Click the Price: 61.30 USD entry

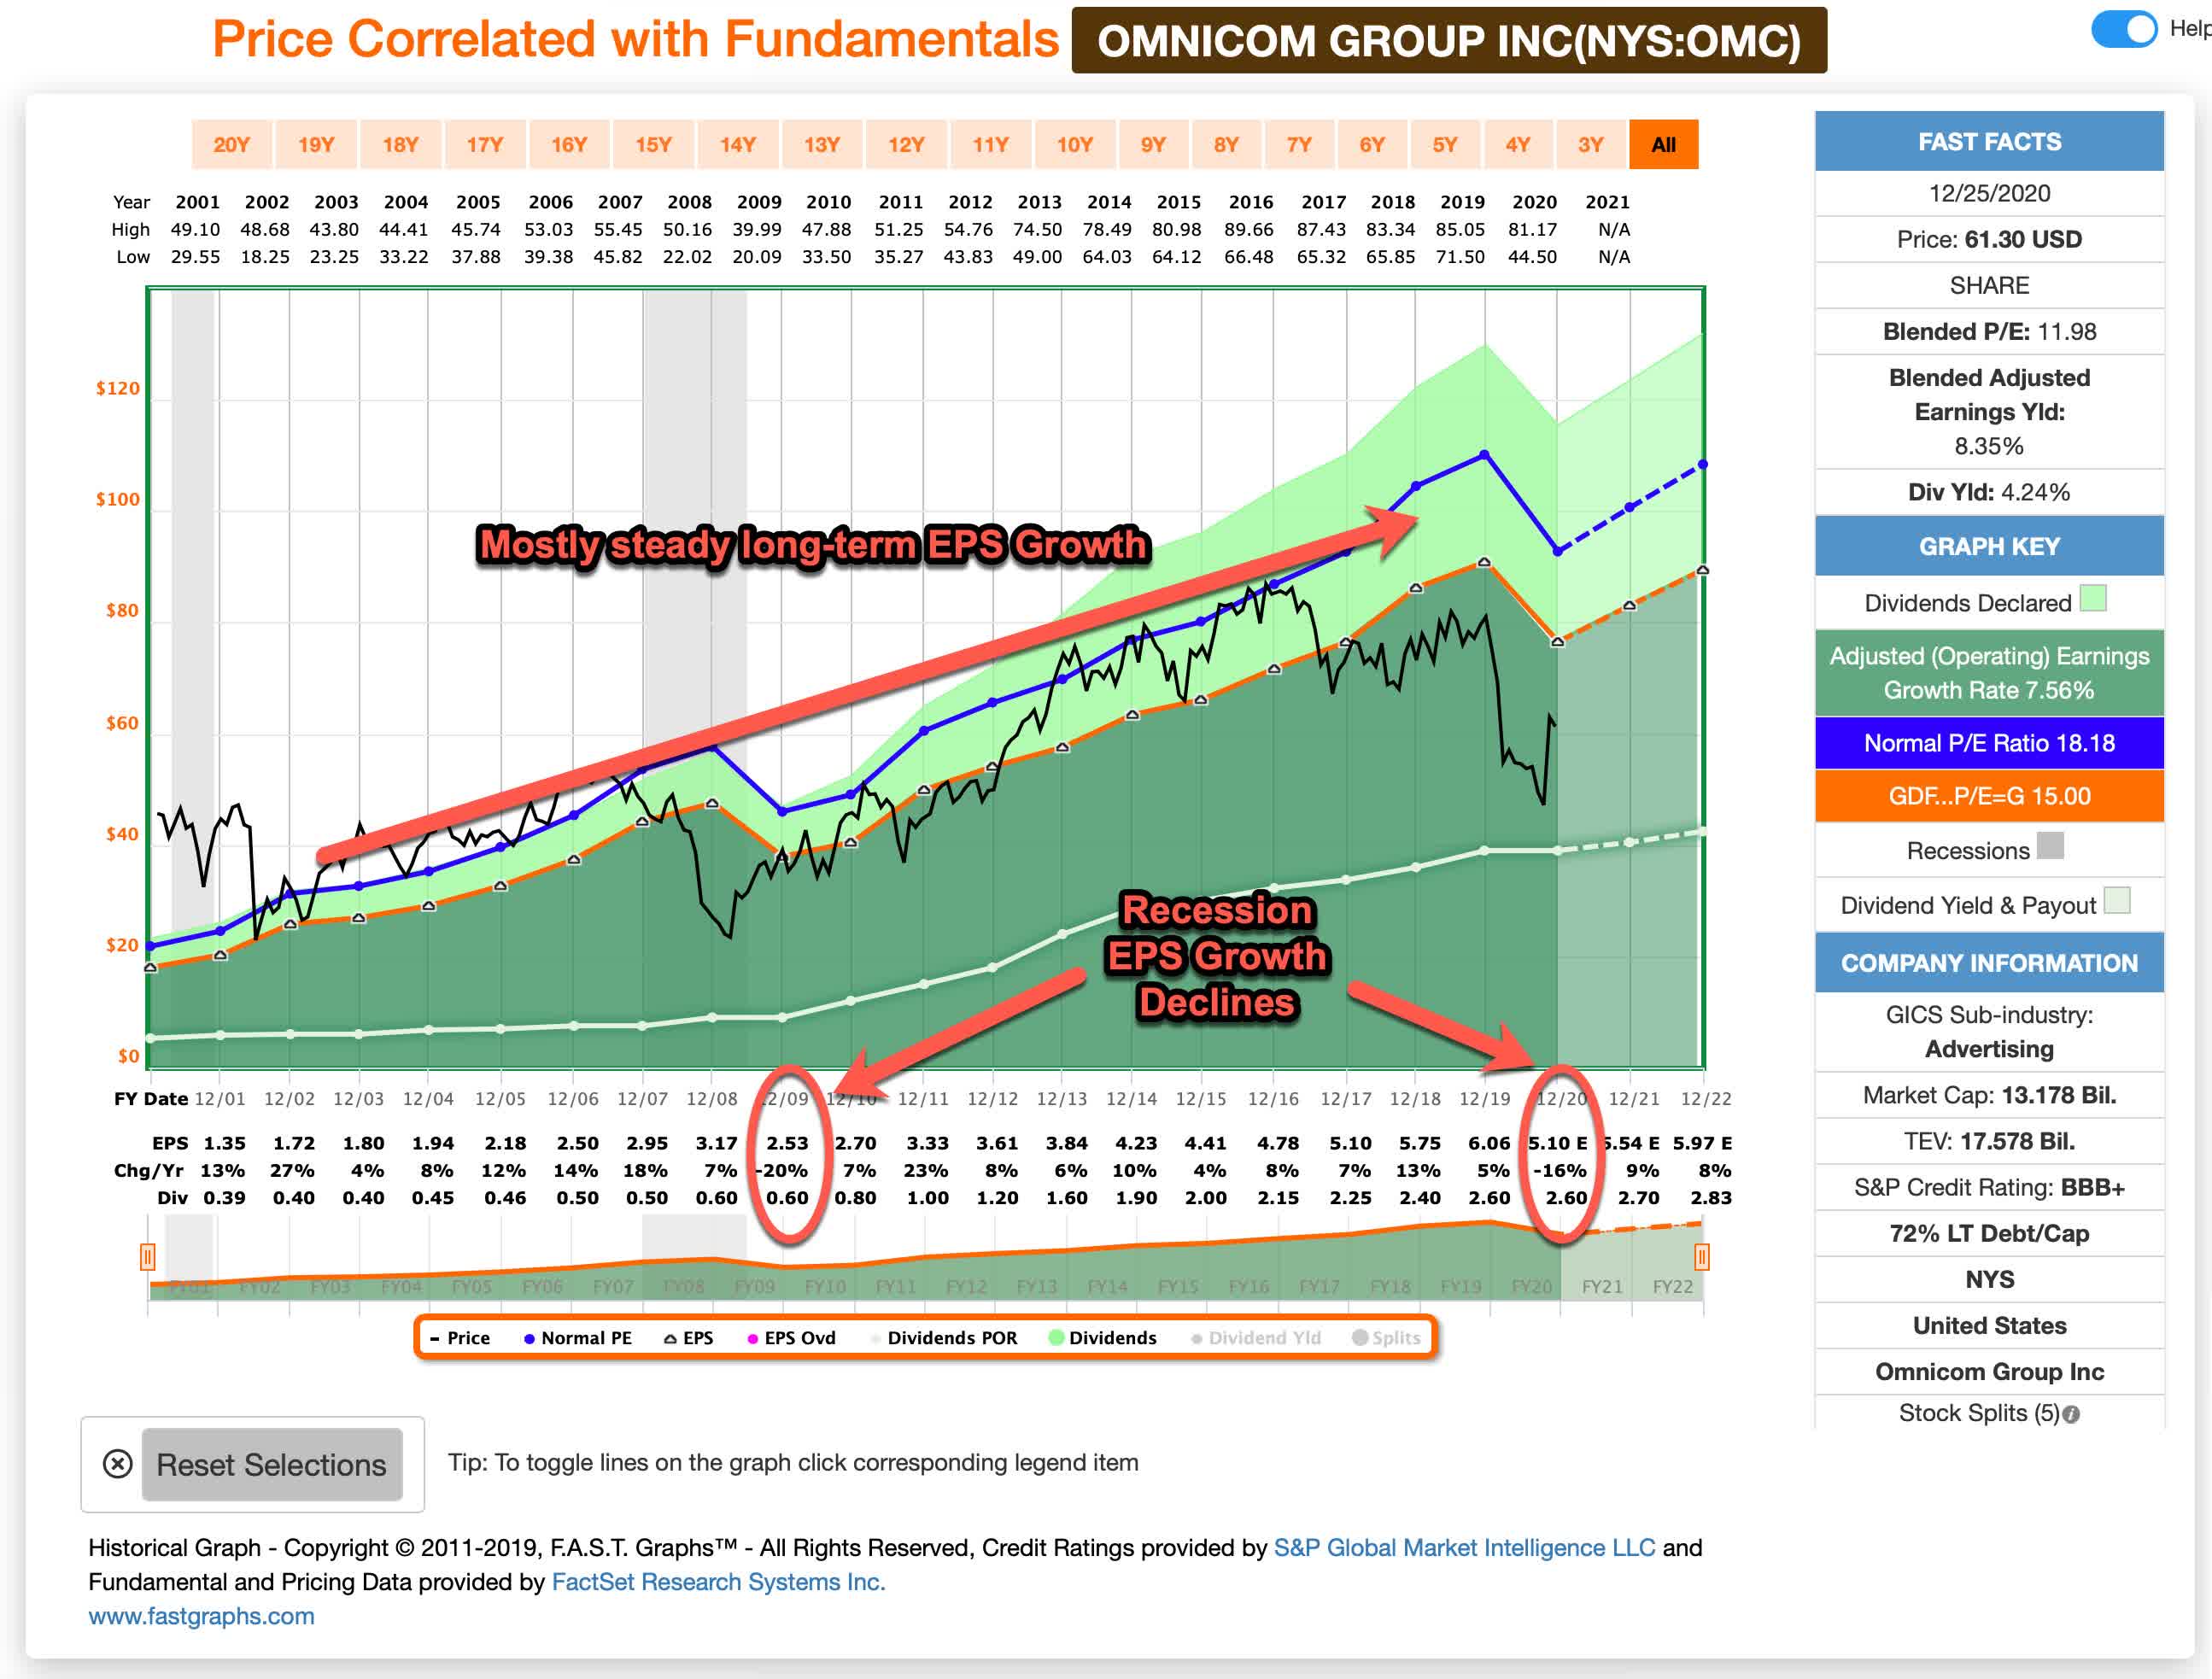(x=1989, y=240)
